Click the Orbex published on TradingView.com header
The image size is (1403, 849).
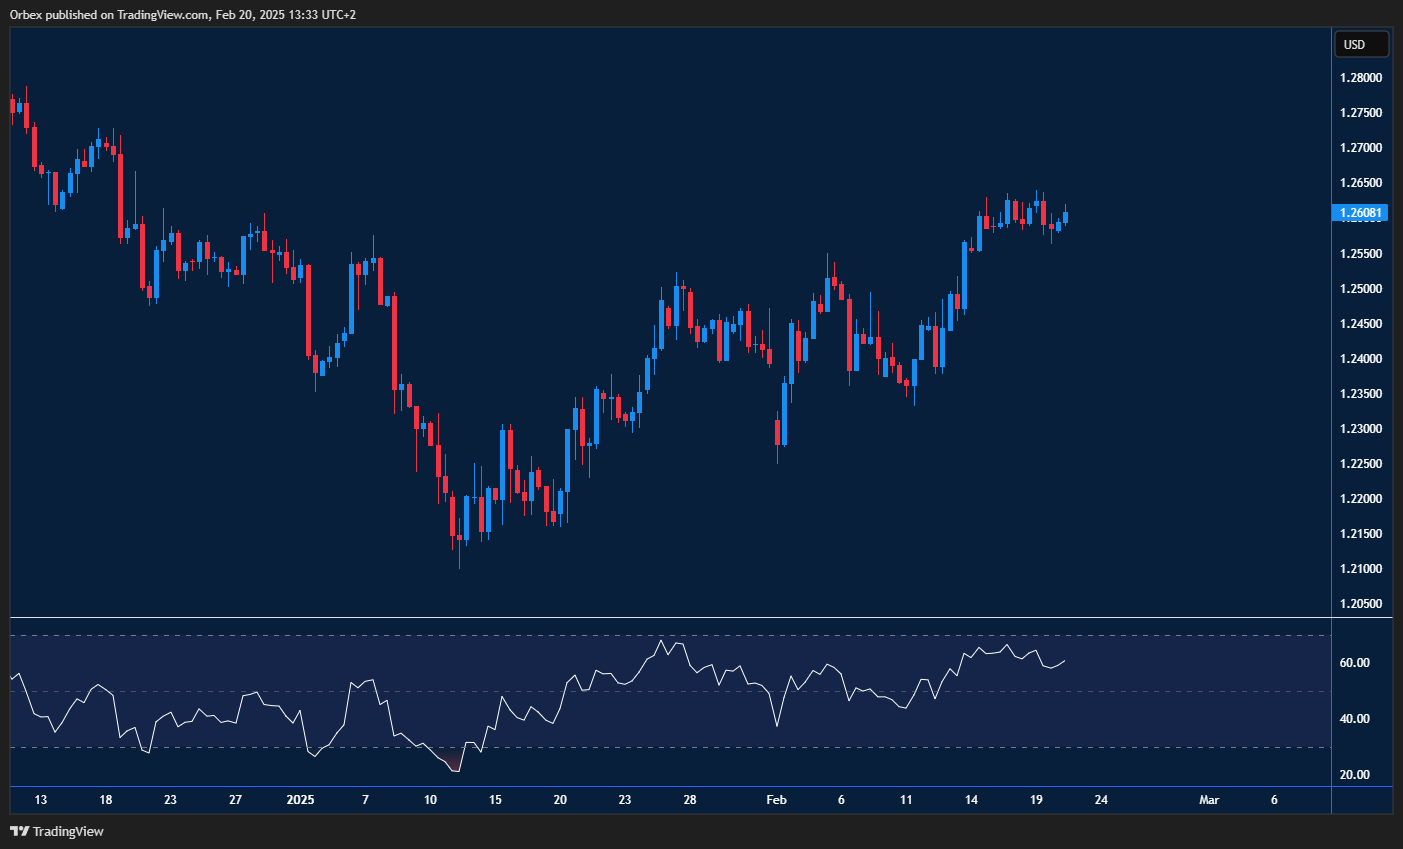coord(182,14)
